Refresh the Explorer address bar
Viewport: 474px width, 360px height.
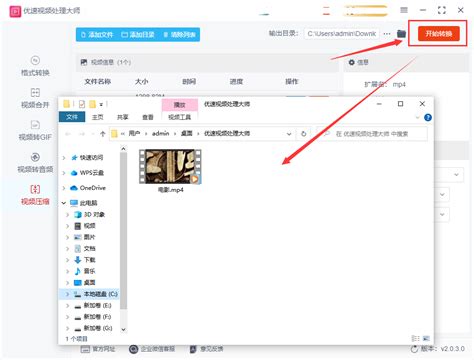[303, 134]
